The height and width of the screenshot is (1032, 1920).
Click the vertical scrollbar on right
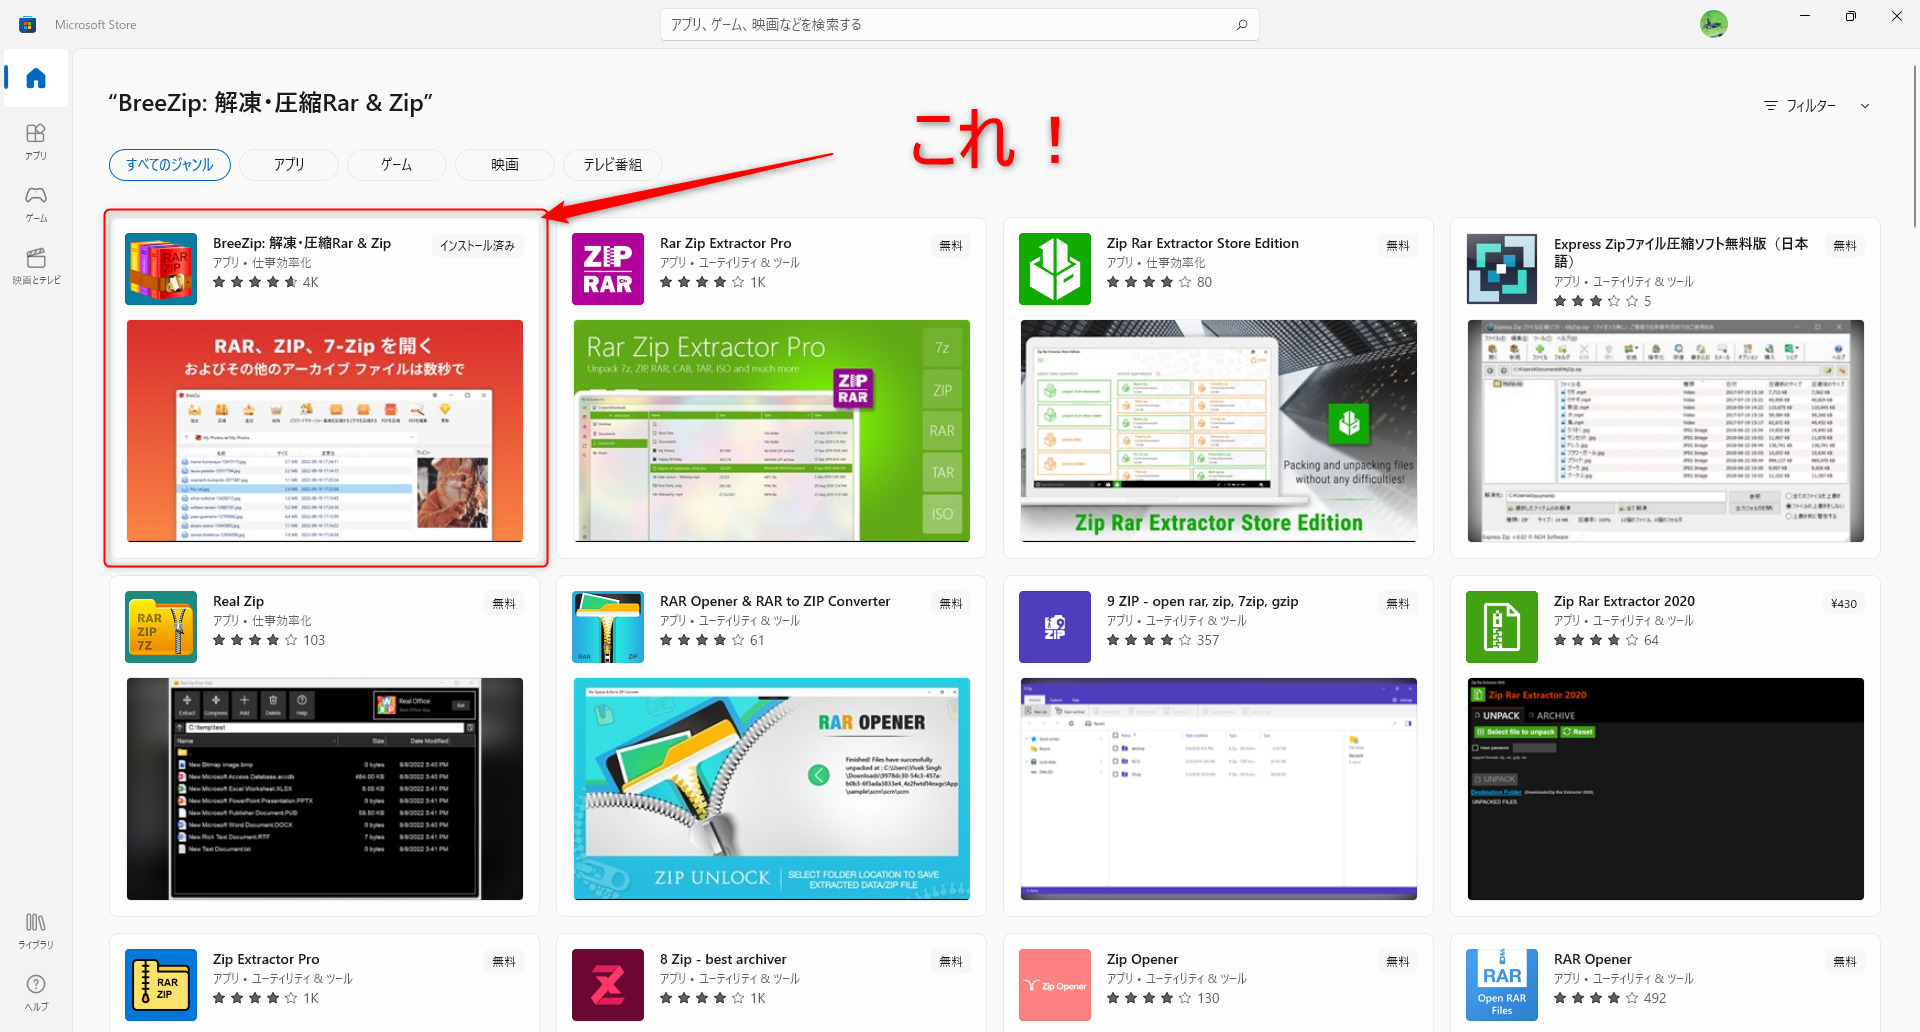click(x=1914, y=150)
